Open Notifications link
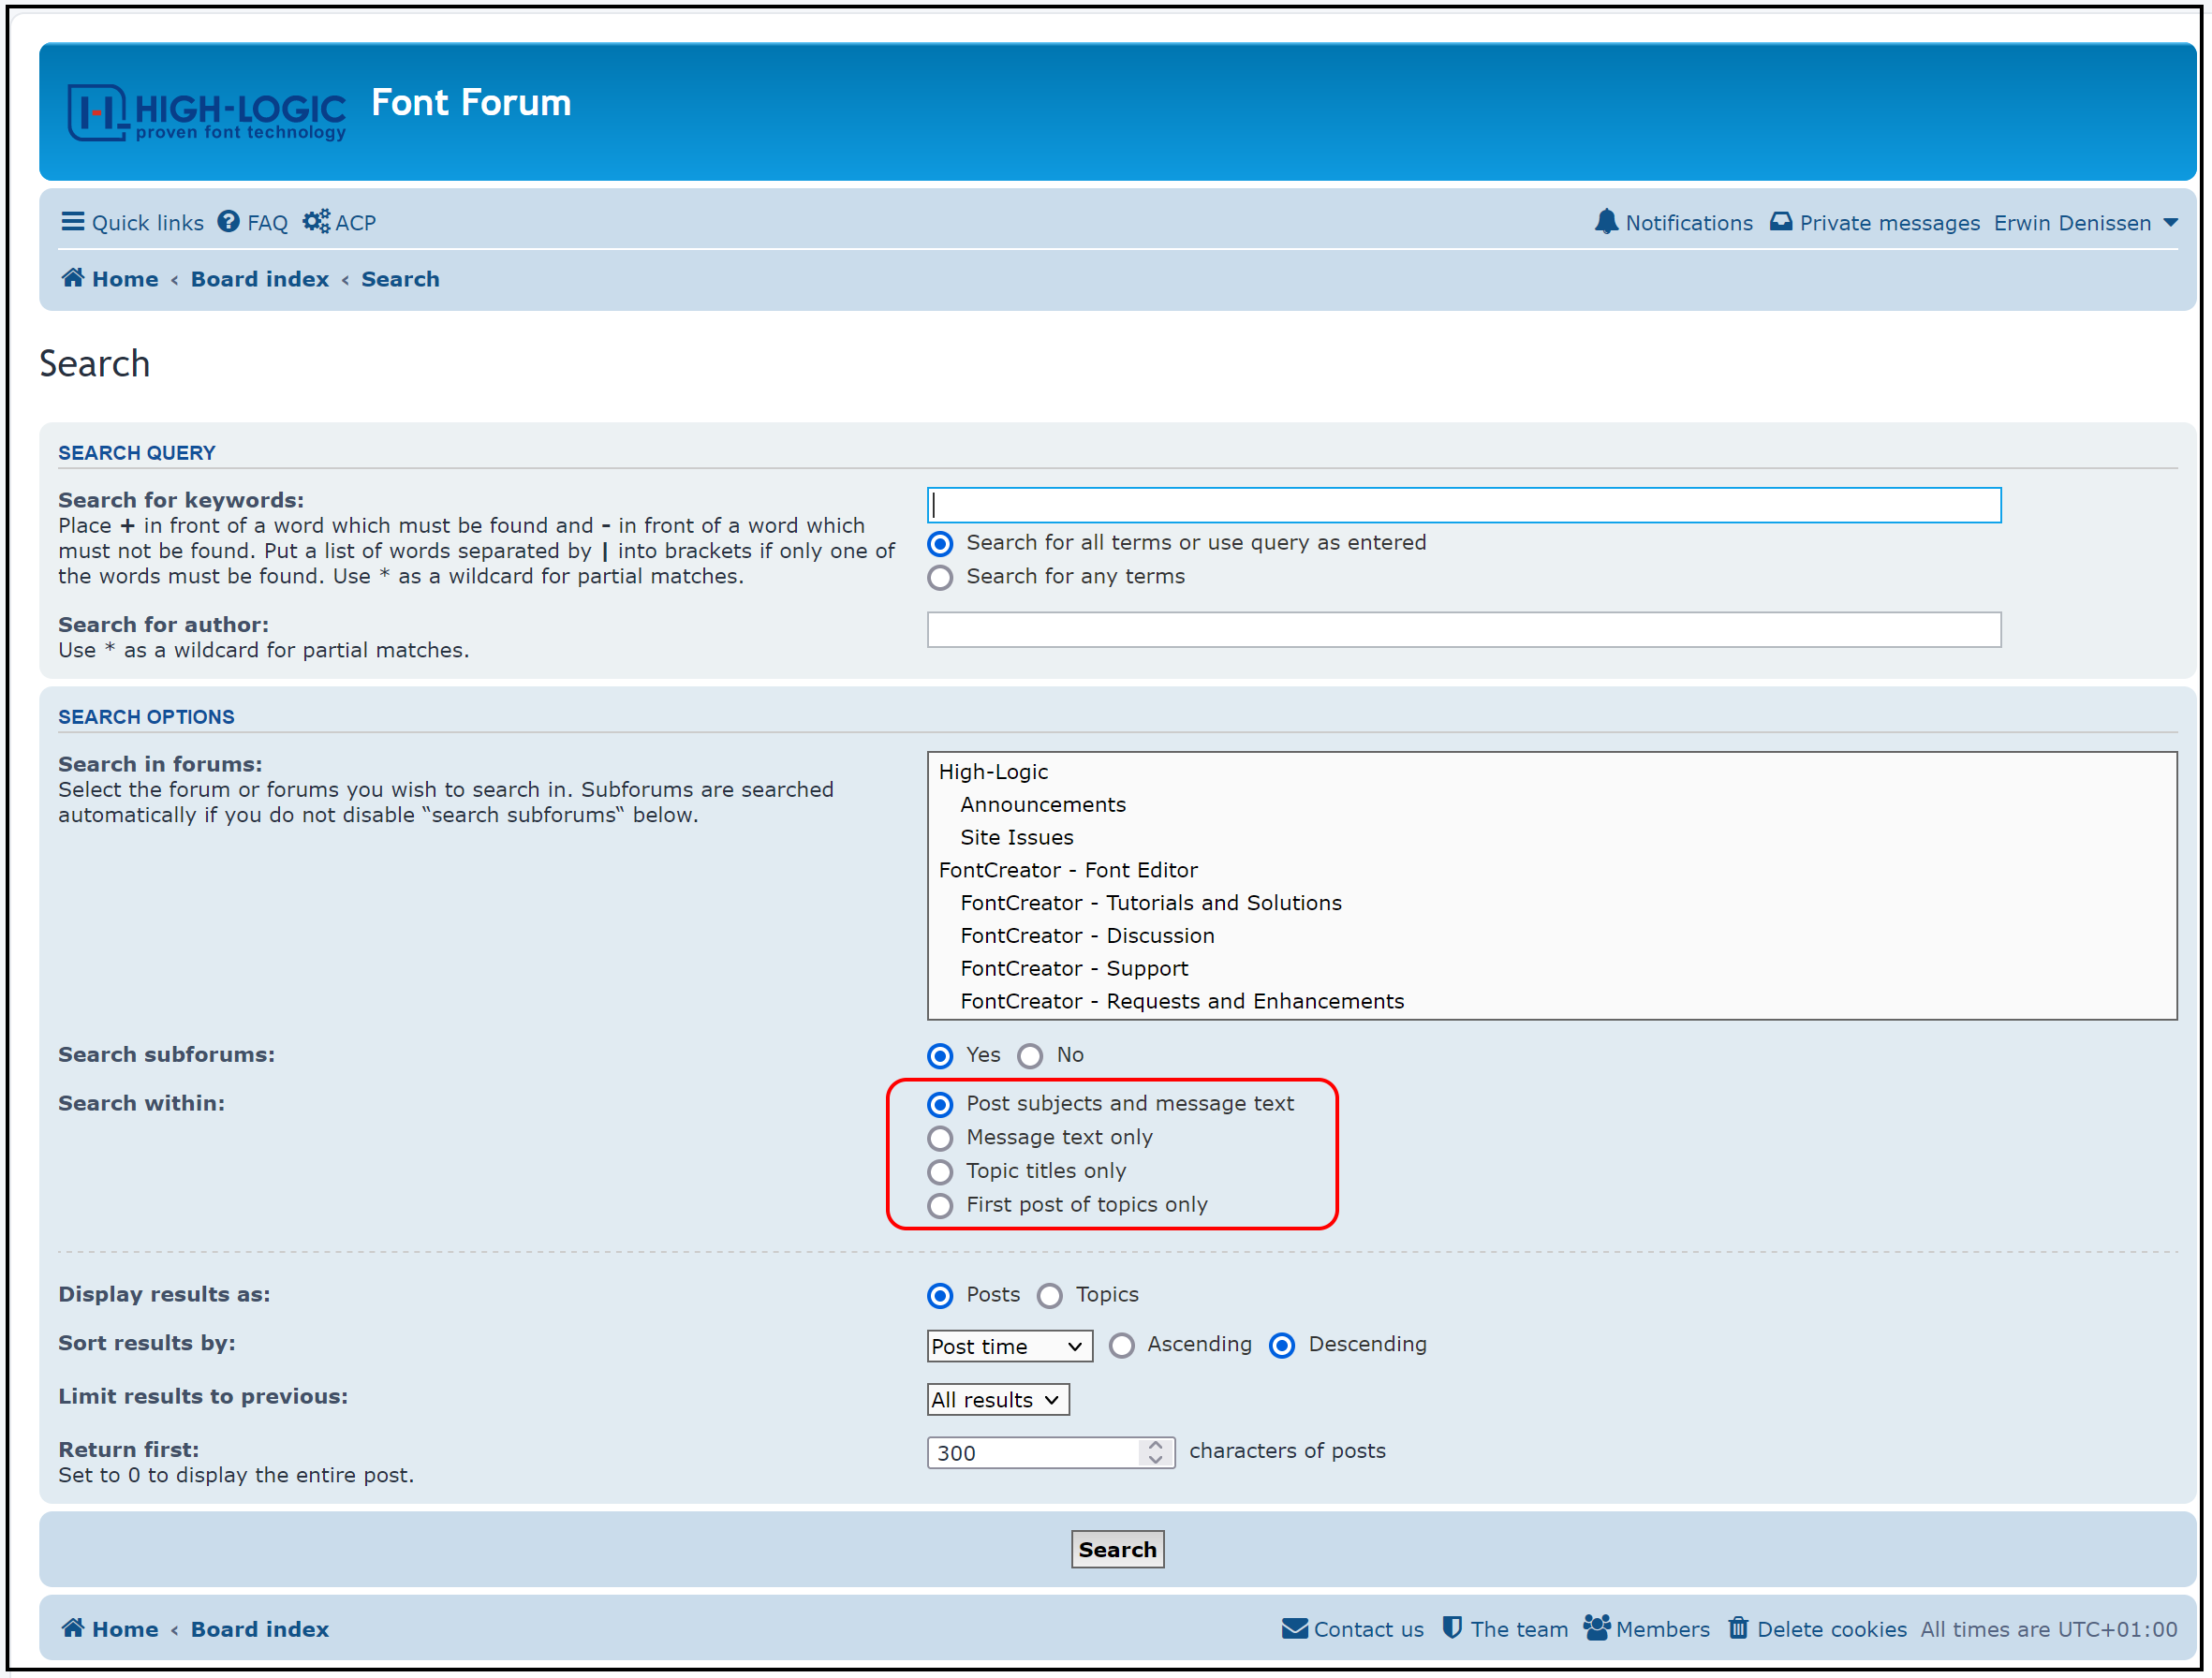Image resolution: width=2212 pixels, height=1678 pixels. pyautogui.click(x=1689, y=223)
